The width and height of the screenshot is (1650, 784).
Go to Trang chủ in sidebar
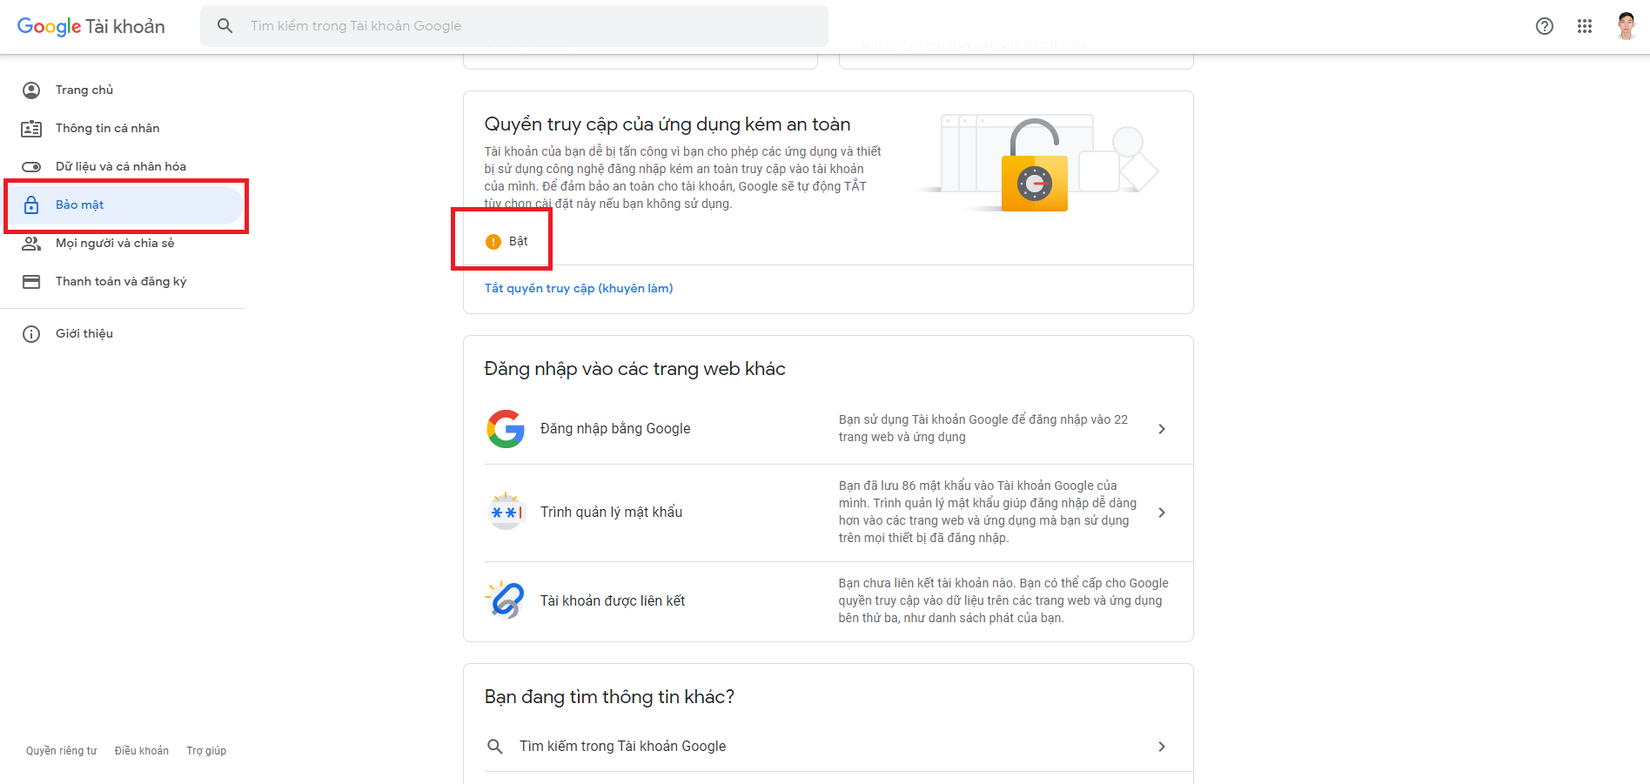coord(84,90)
